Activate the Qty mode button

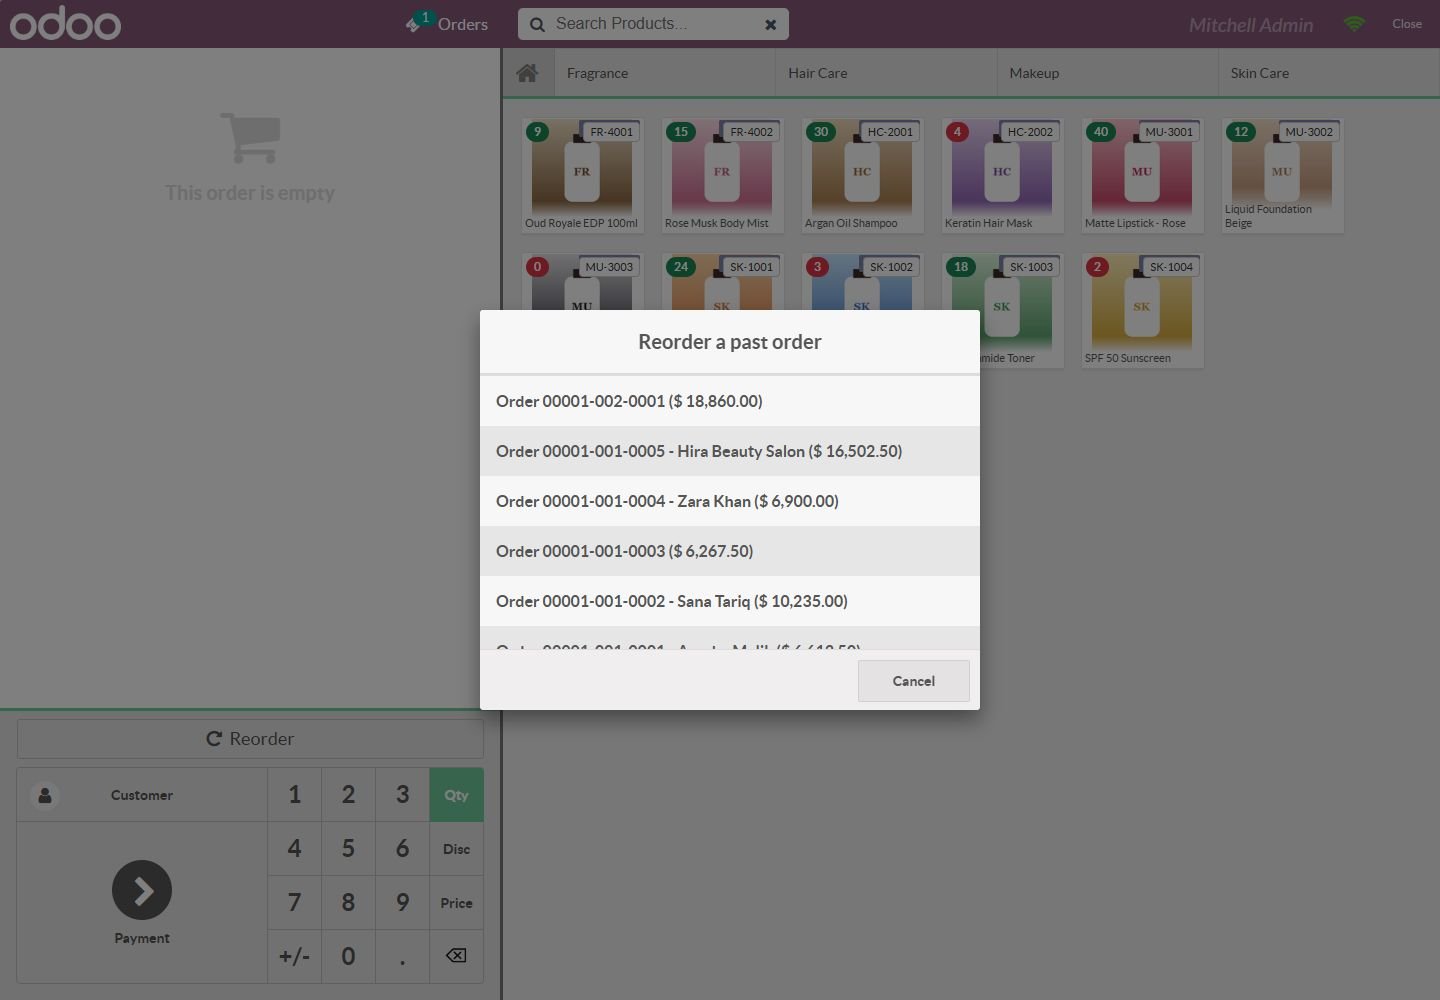pos(456,795)
